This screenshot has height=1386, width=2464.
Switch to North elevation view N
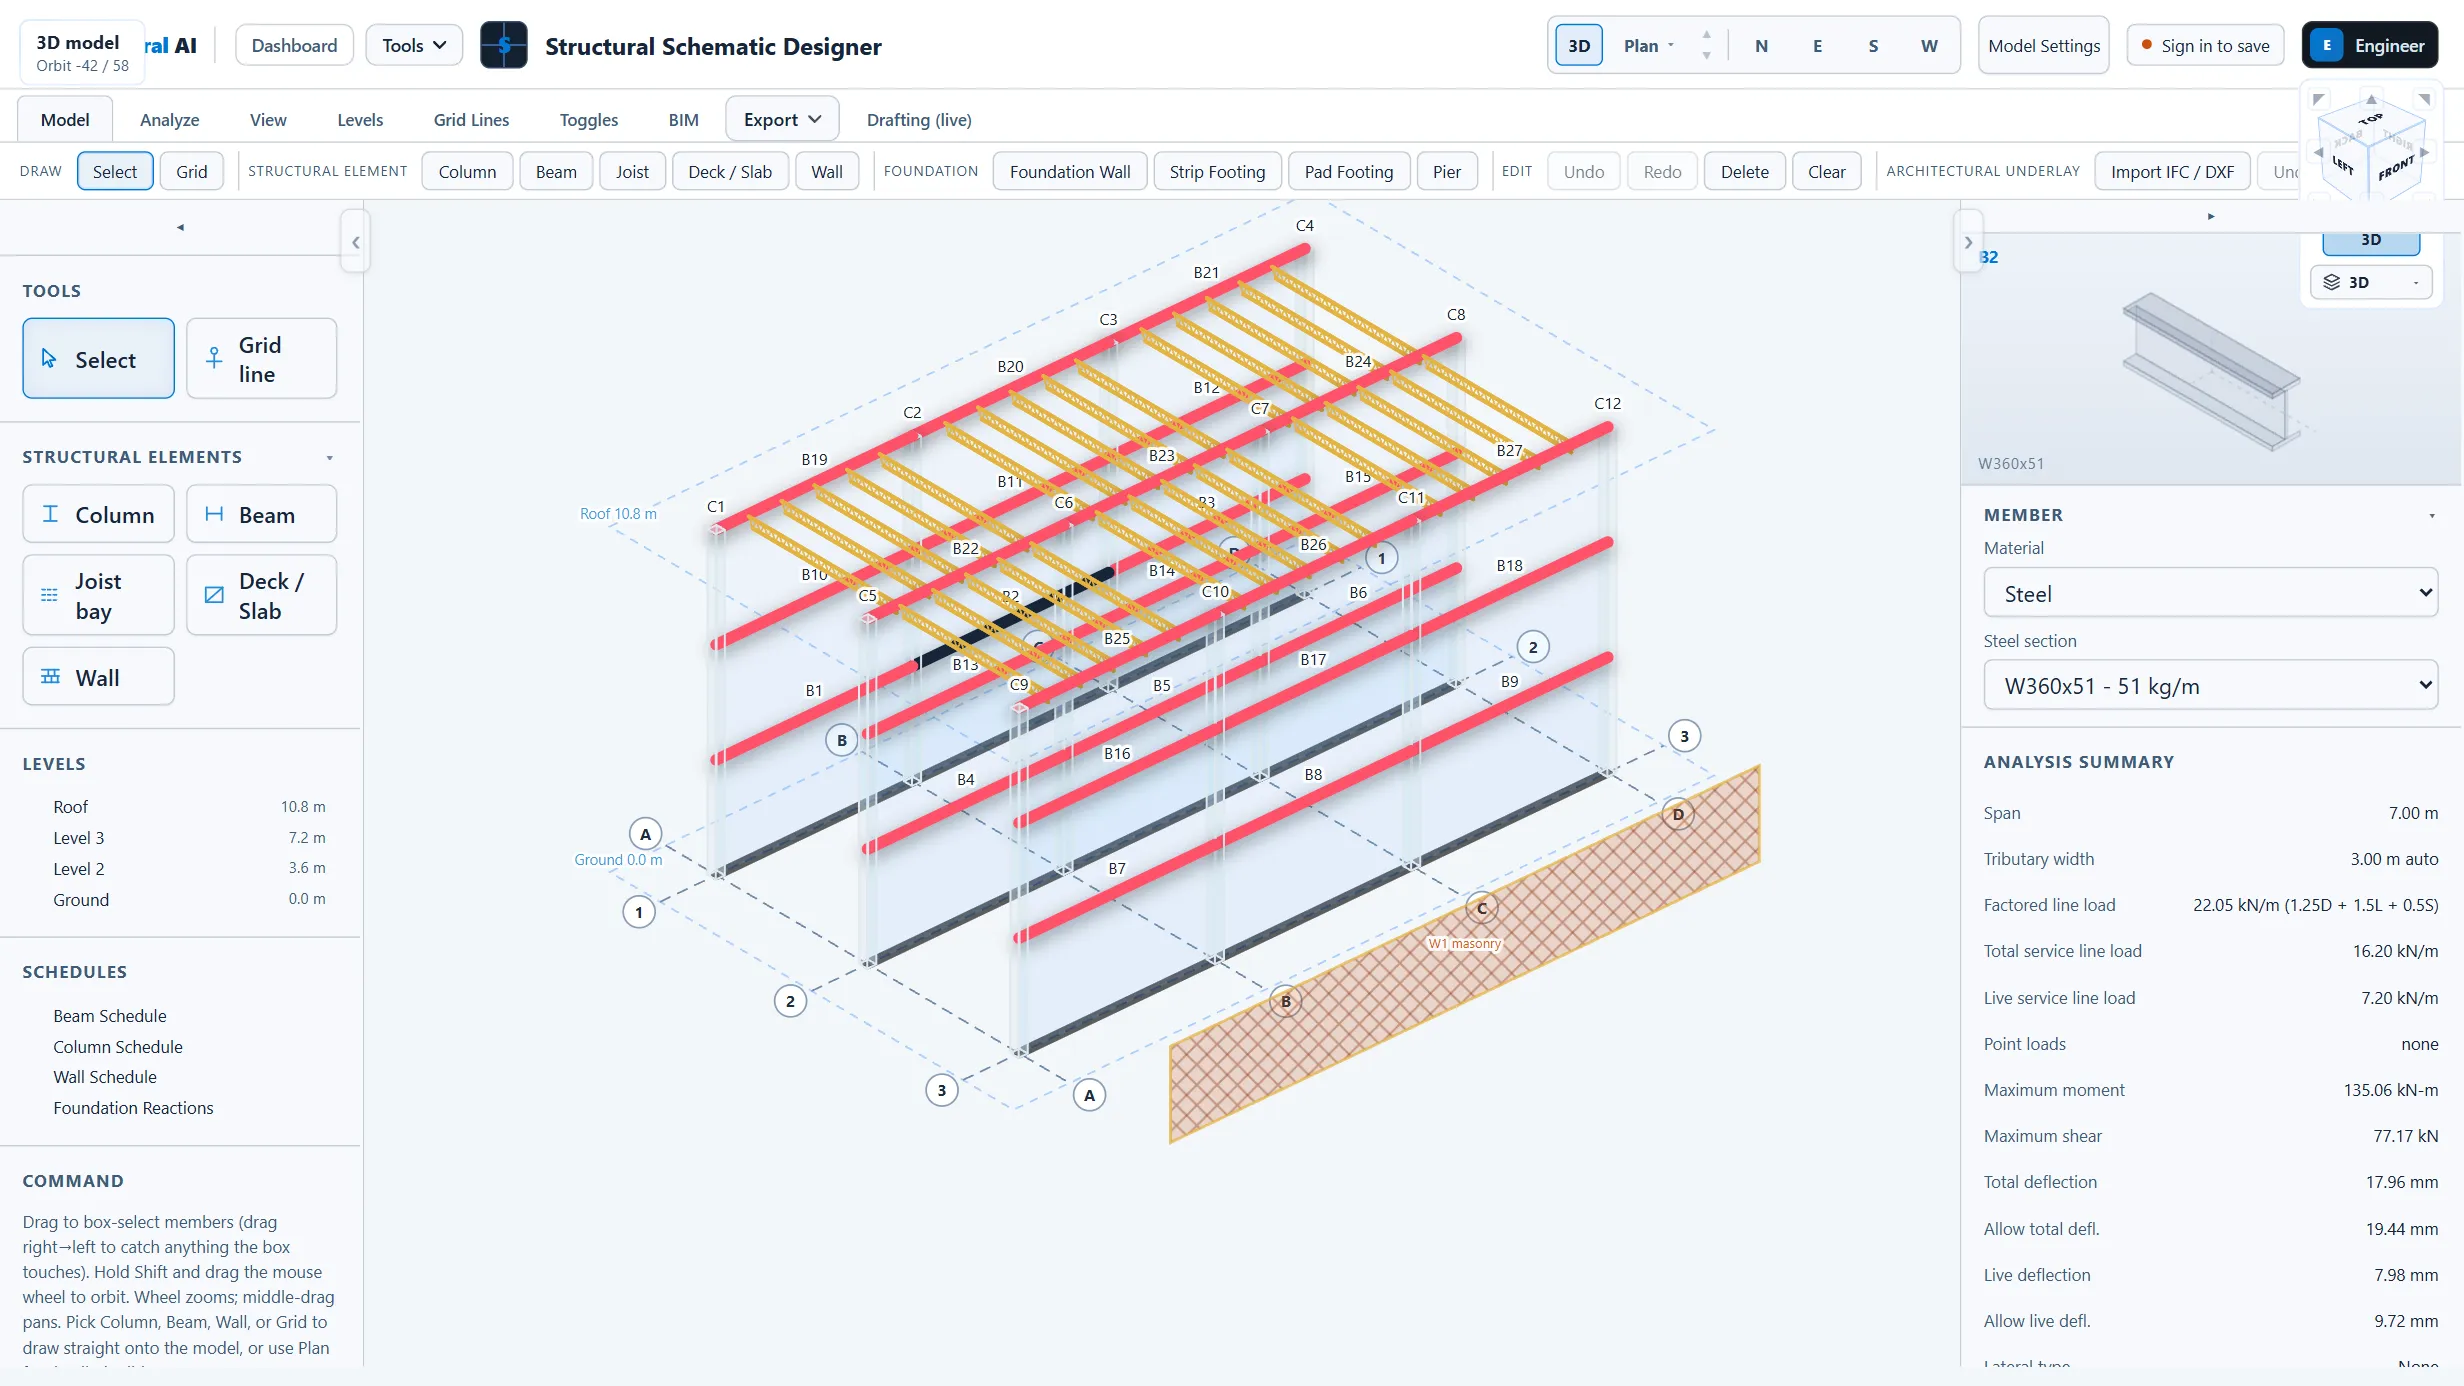coord(1761,45)
